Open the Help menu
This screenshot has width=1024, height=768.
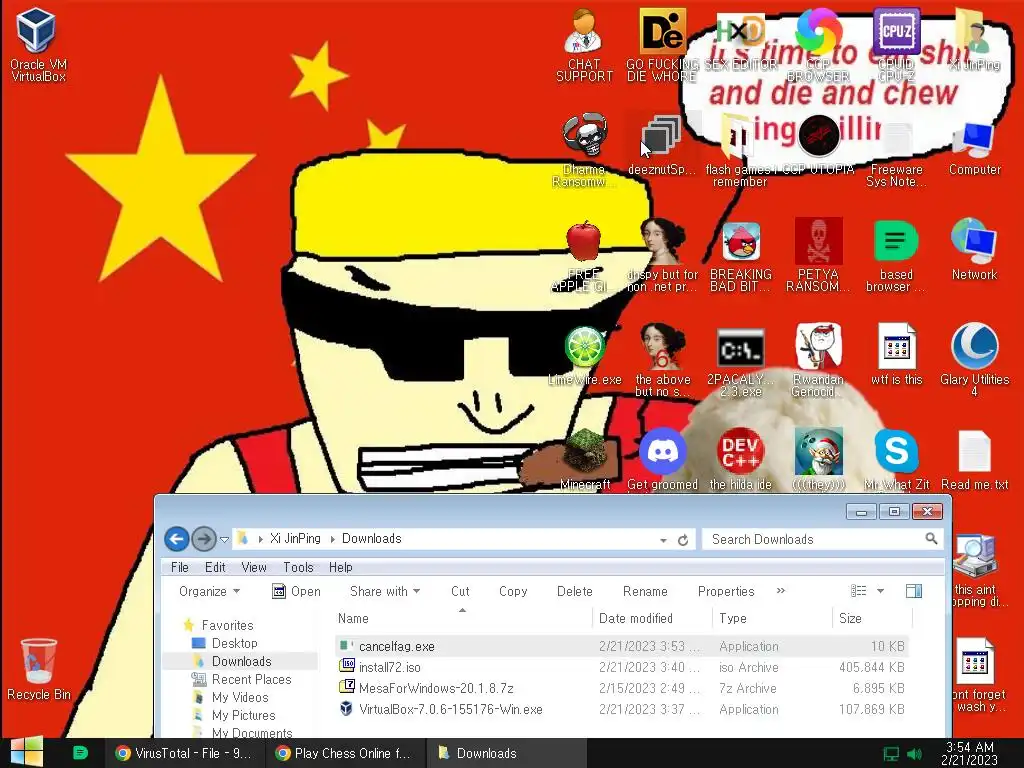(340, 567)
